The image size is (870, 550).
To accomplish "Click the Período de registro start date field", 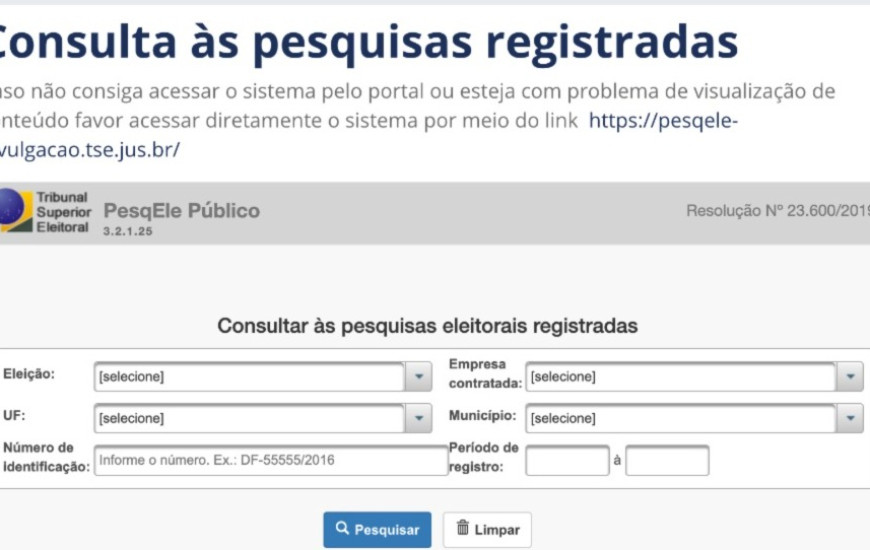I will tap(567, 460).
